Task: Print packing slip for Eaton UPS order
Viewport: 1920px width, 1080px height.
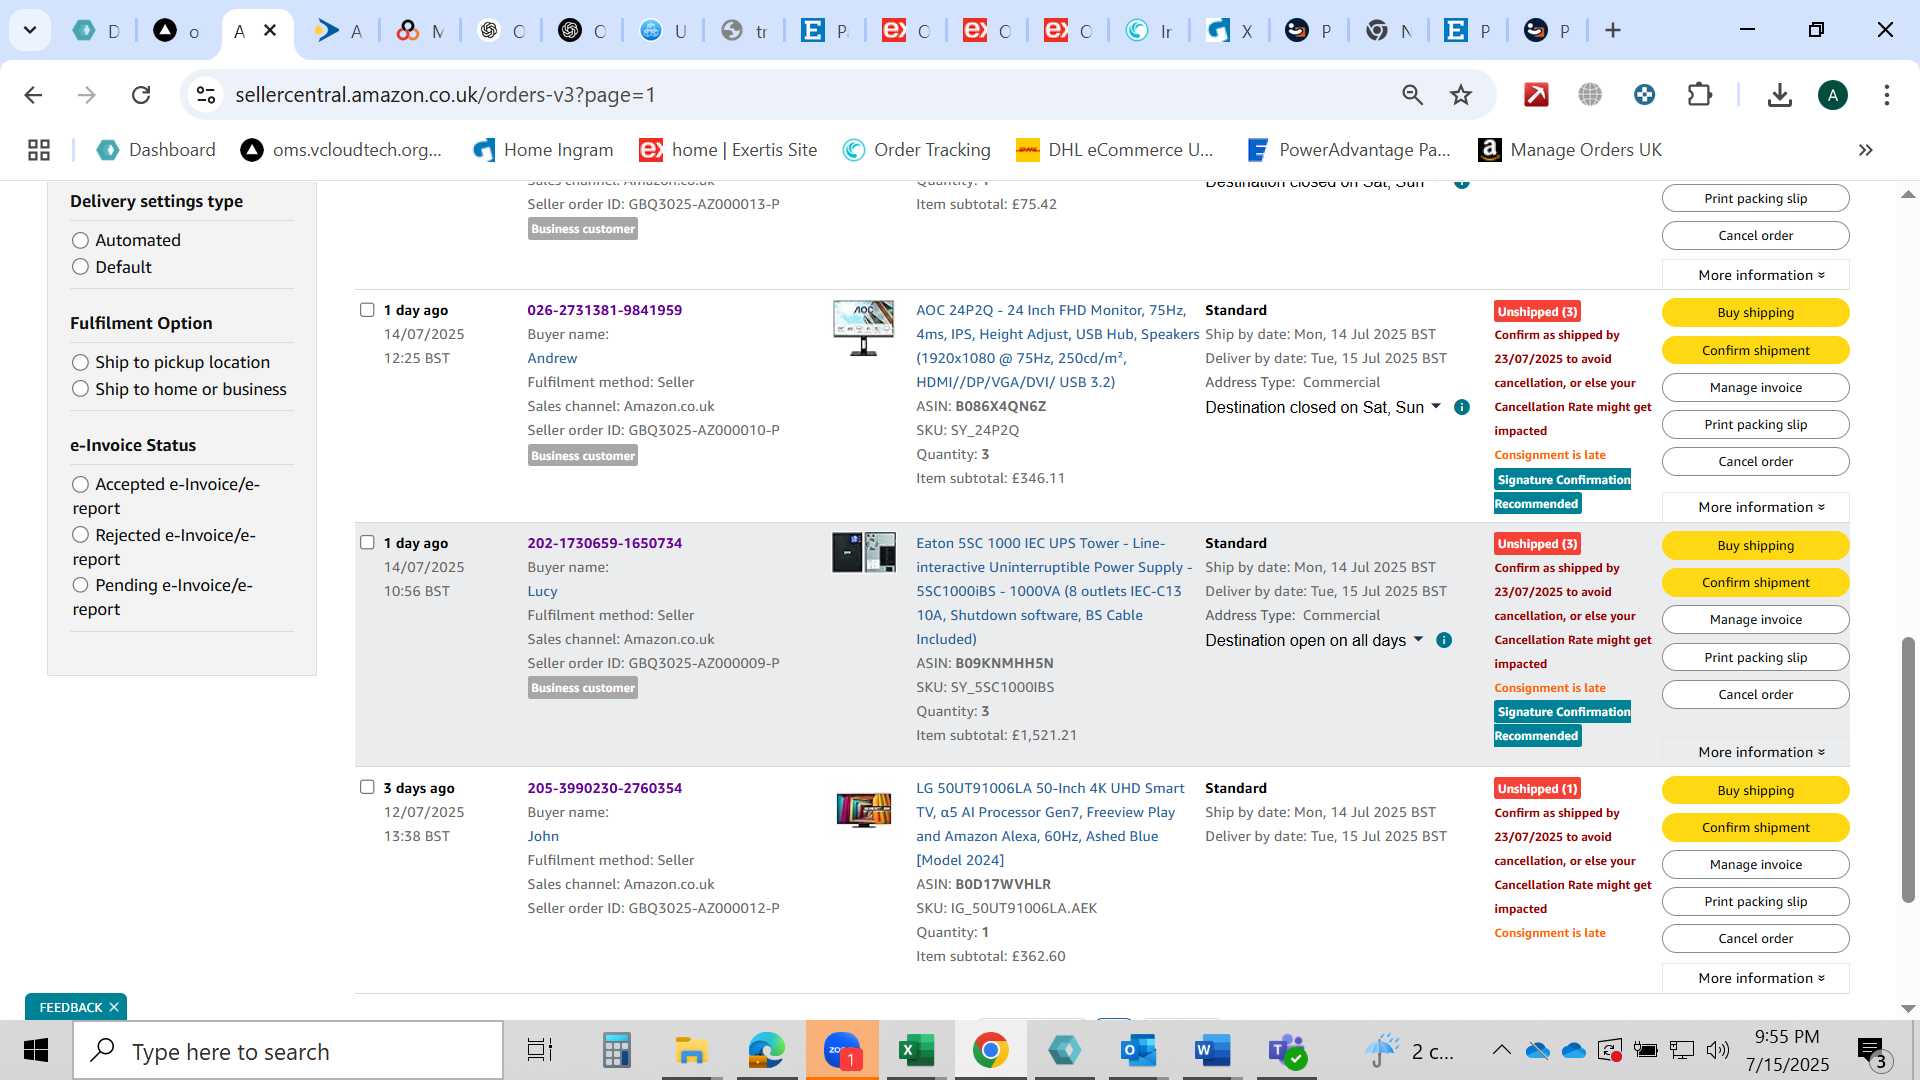Action: point(1755,658)
